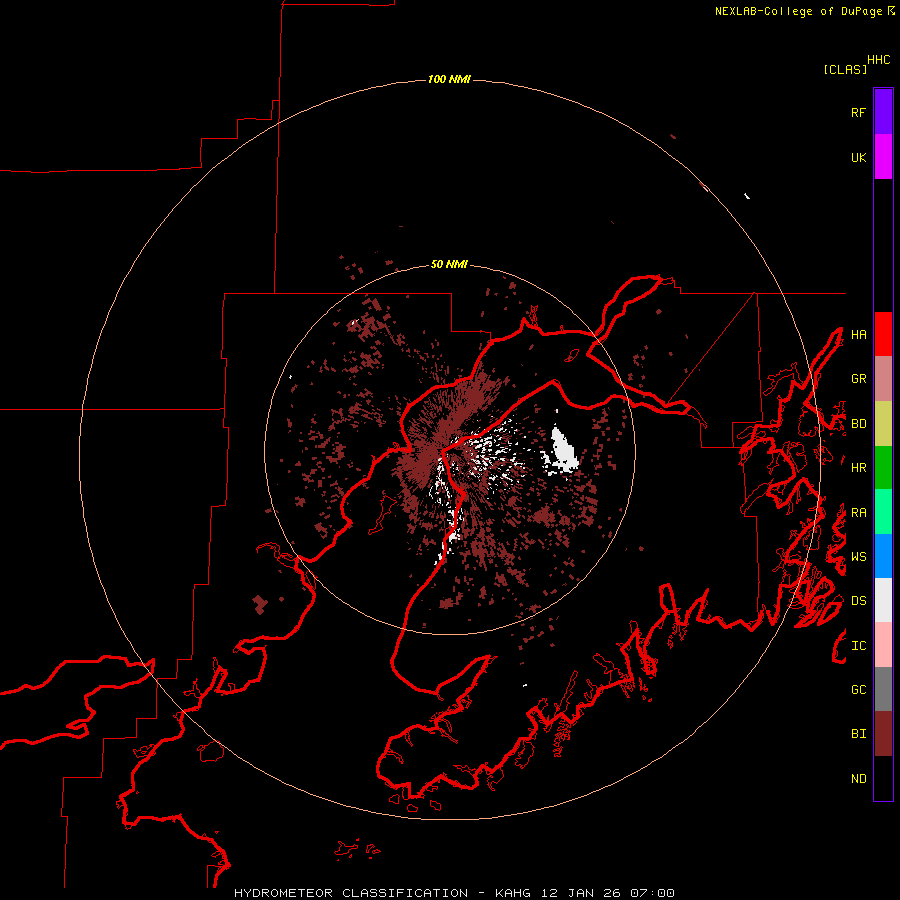The height and width of the screenshot is (900, 900).
Task: Select the IC pink legend swatch
Action: pyautogui.click(x=883, y=645)
